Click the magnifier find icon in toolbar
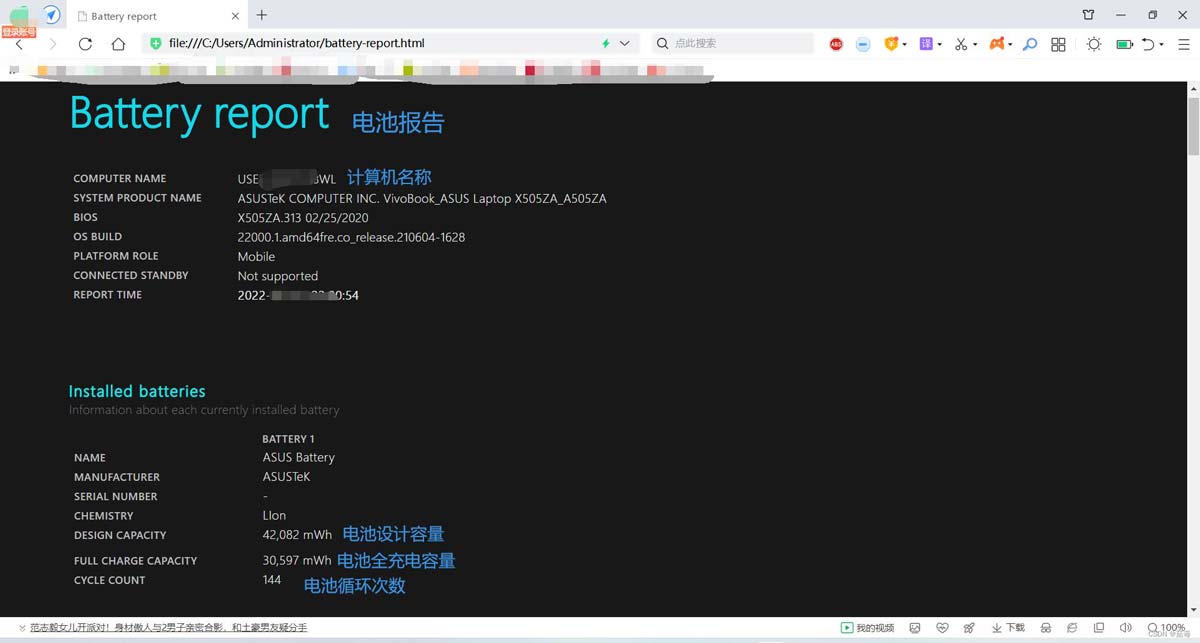The height and width of the screenshot is (643, 1200). (1029, 44)
